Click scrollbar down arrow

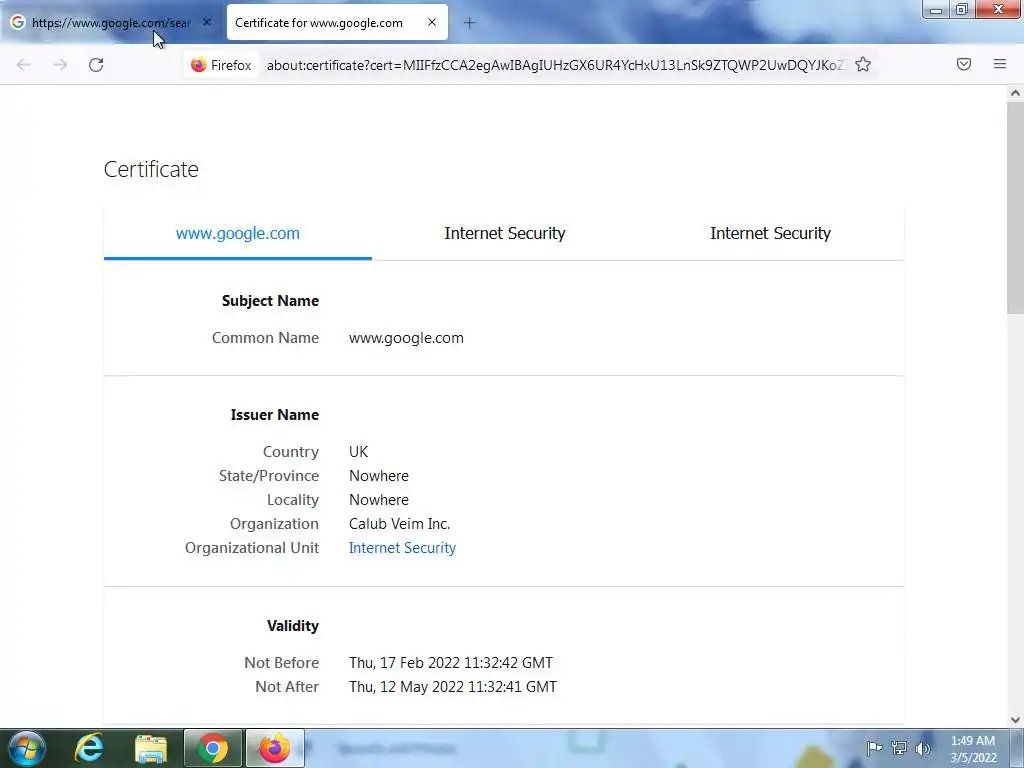[x=1015, y=720]
